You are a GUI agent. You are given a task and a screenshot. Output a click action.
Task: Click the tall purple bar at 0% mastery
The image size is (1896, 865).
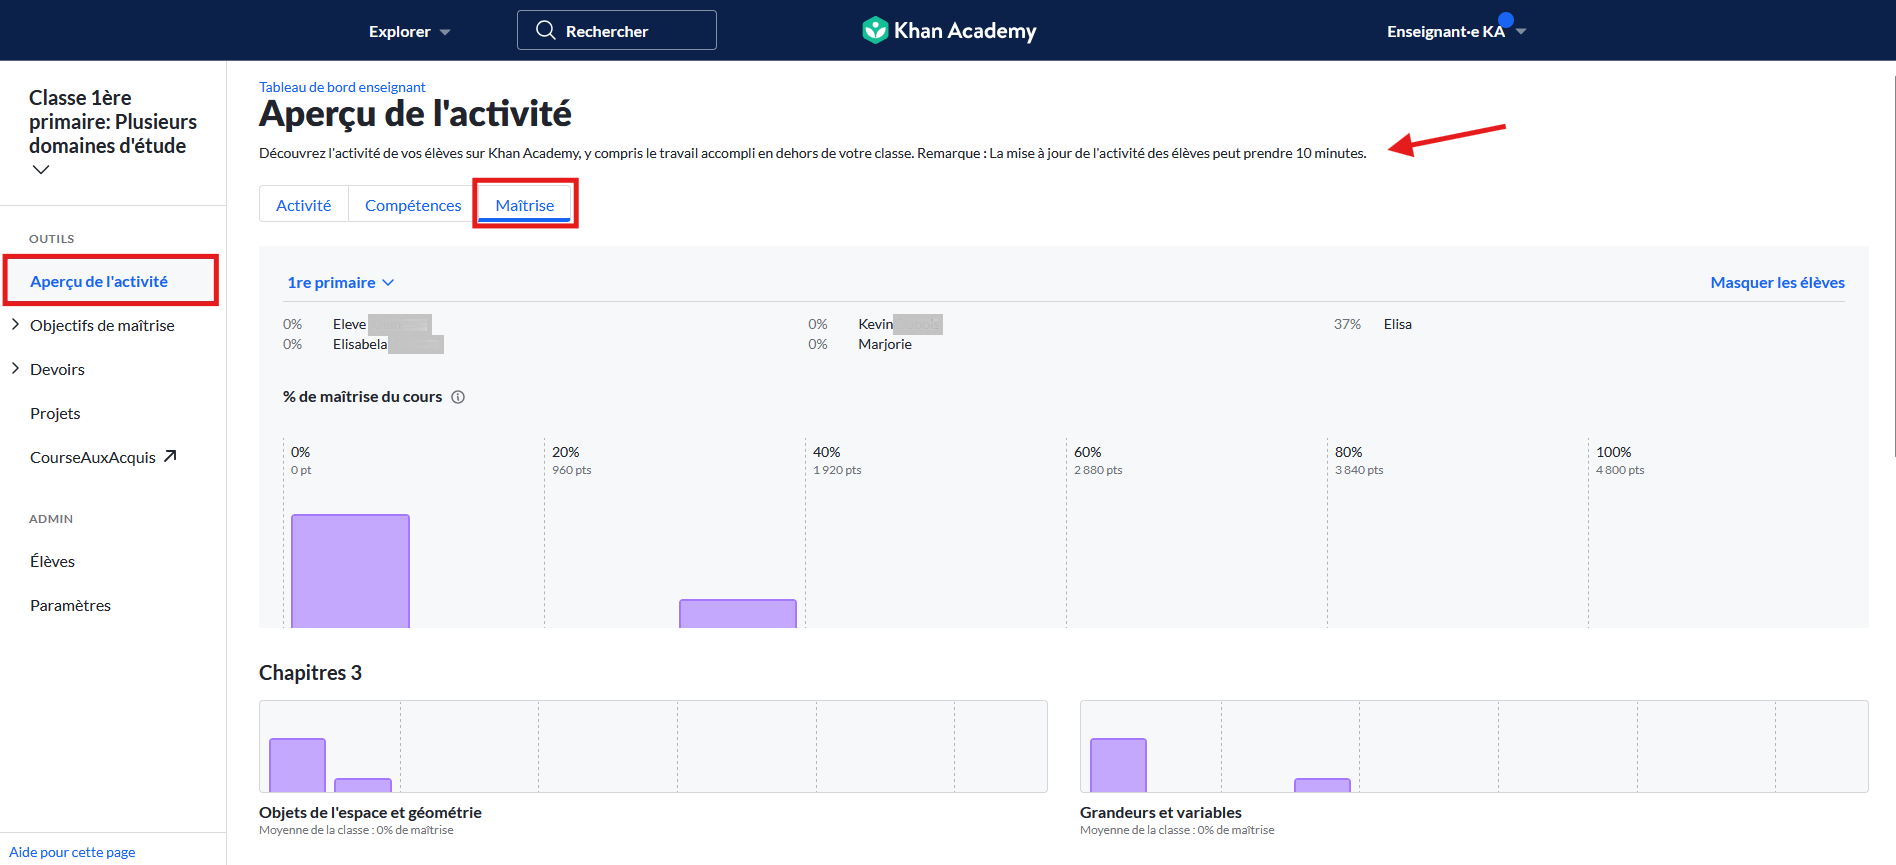point(350,571)
